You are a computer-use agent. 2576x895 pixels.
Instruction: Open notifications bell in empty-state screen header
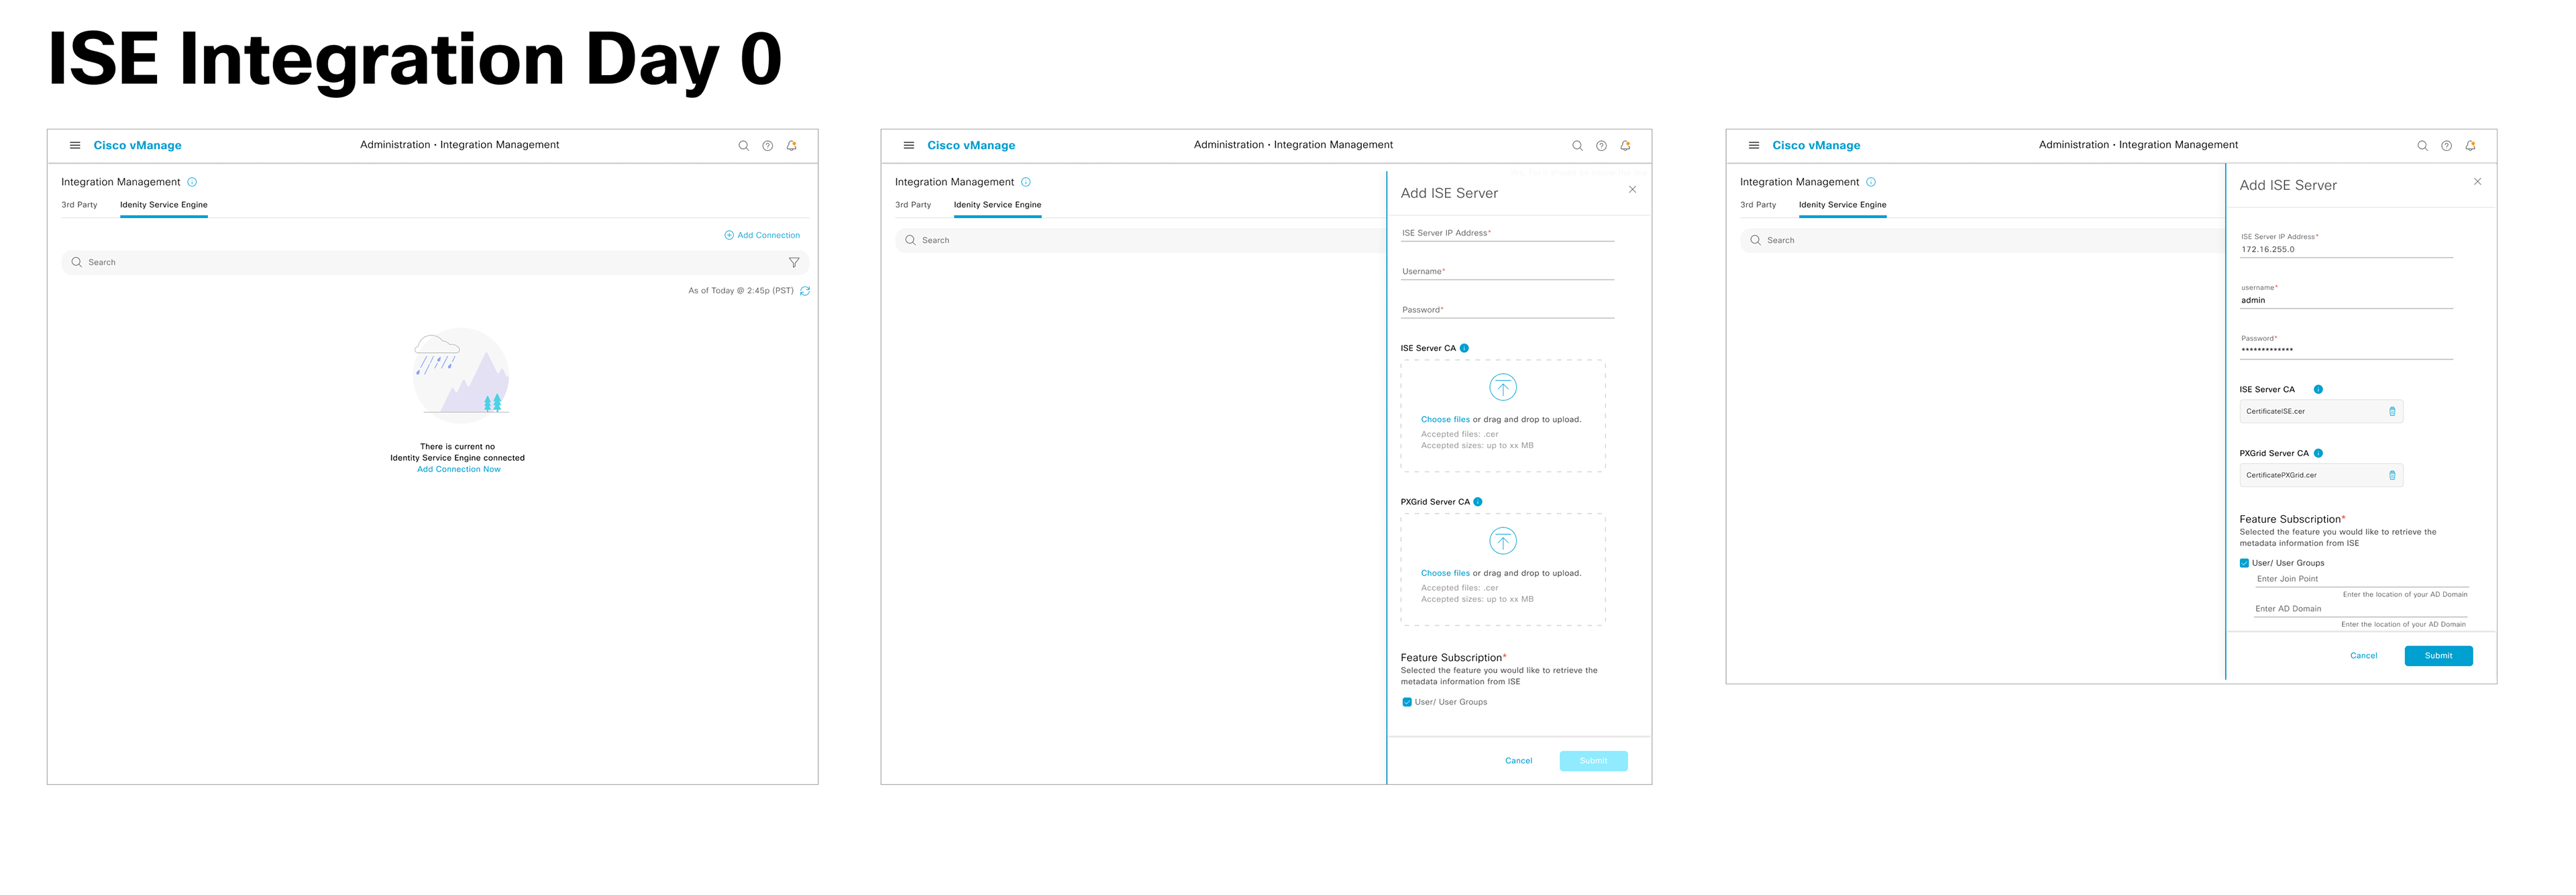[x=791, y=146]
